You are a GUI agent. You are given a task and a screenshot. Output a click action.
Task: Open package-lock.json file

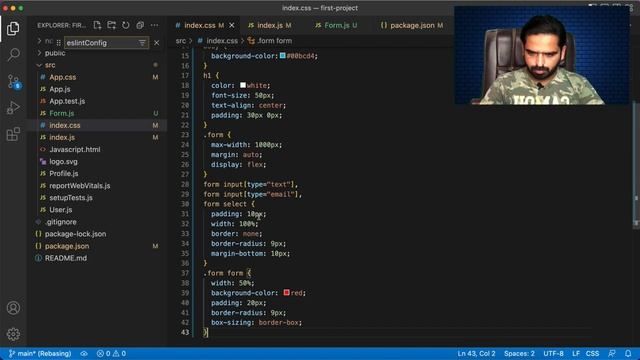coord(75,234)
